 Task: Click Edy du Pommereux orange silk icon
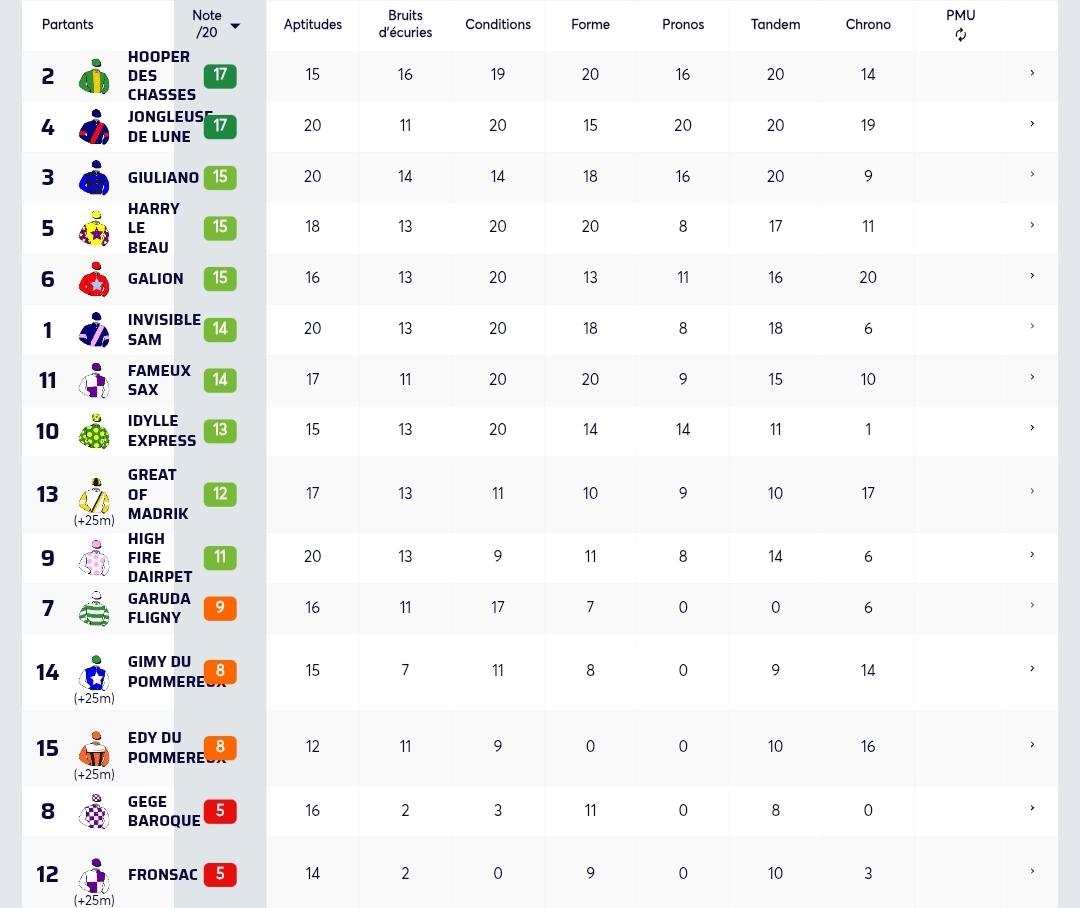click(94, 749)
